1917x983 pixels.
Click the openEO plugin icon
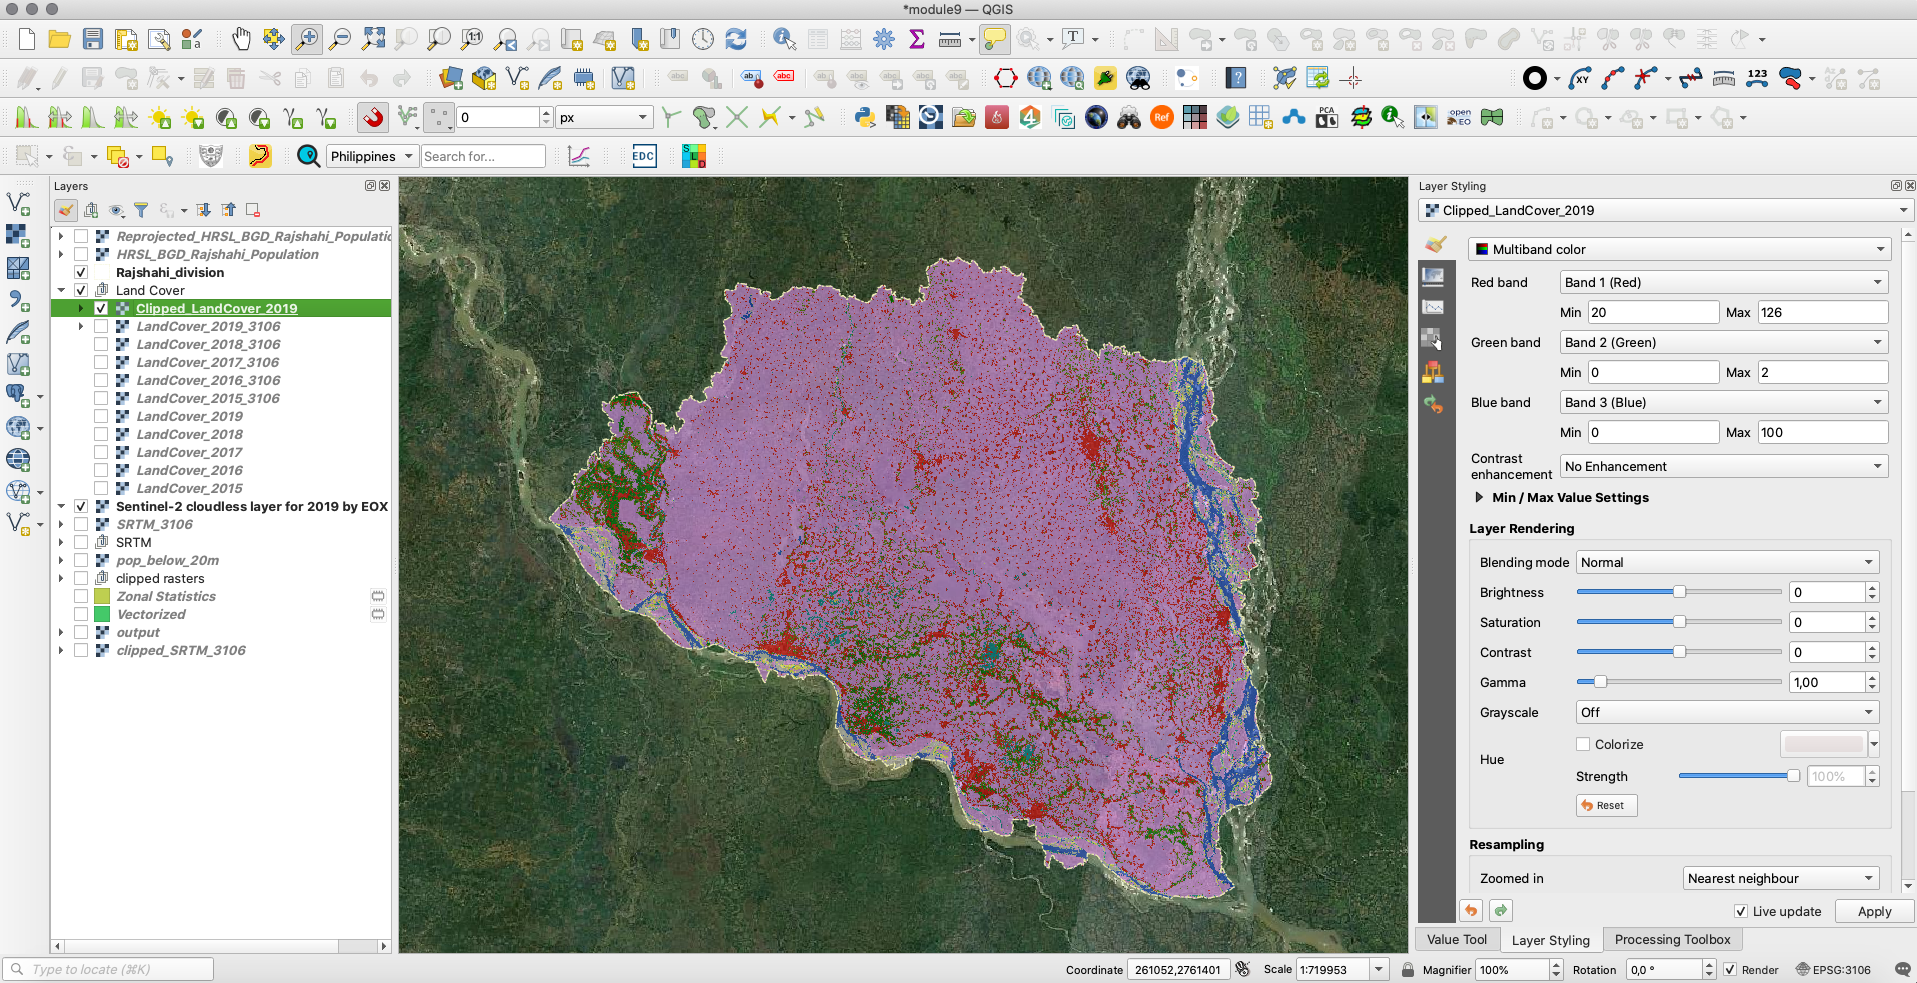click(1459, 118)
